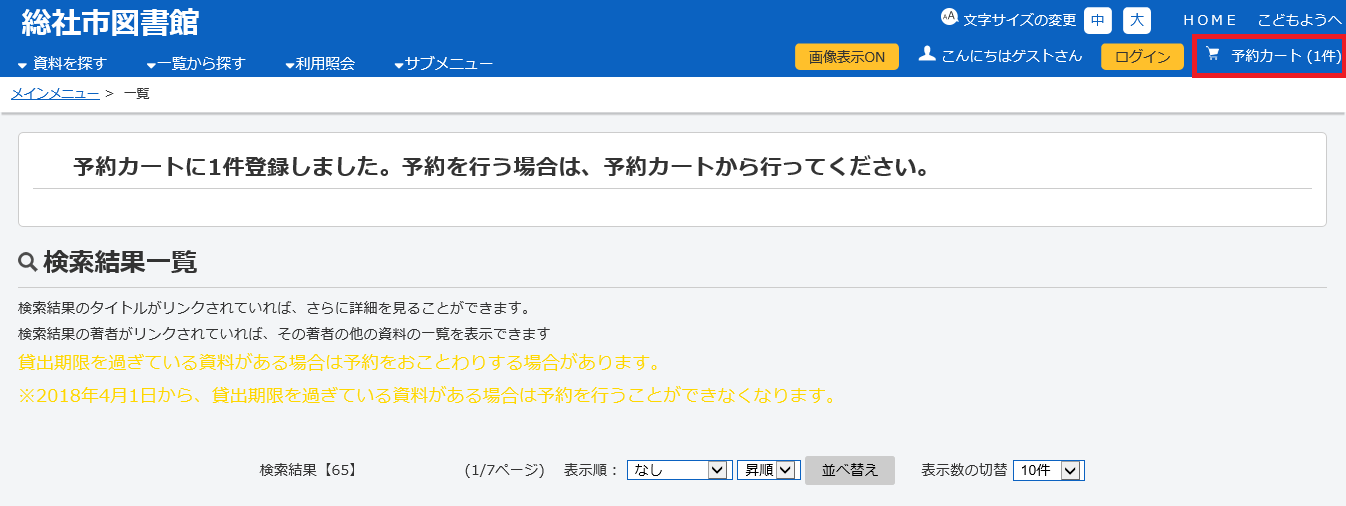Open the 昇順 sort direction dropdown
The width and height of the screenshot is (1346, 506).
click(x=767, y=470)
